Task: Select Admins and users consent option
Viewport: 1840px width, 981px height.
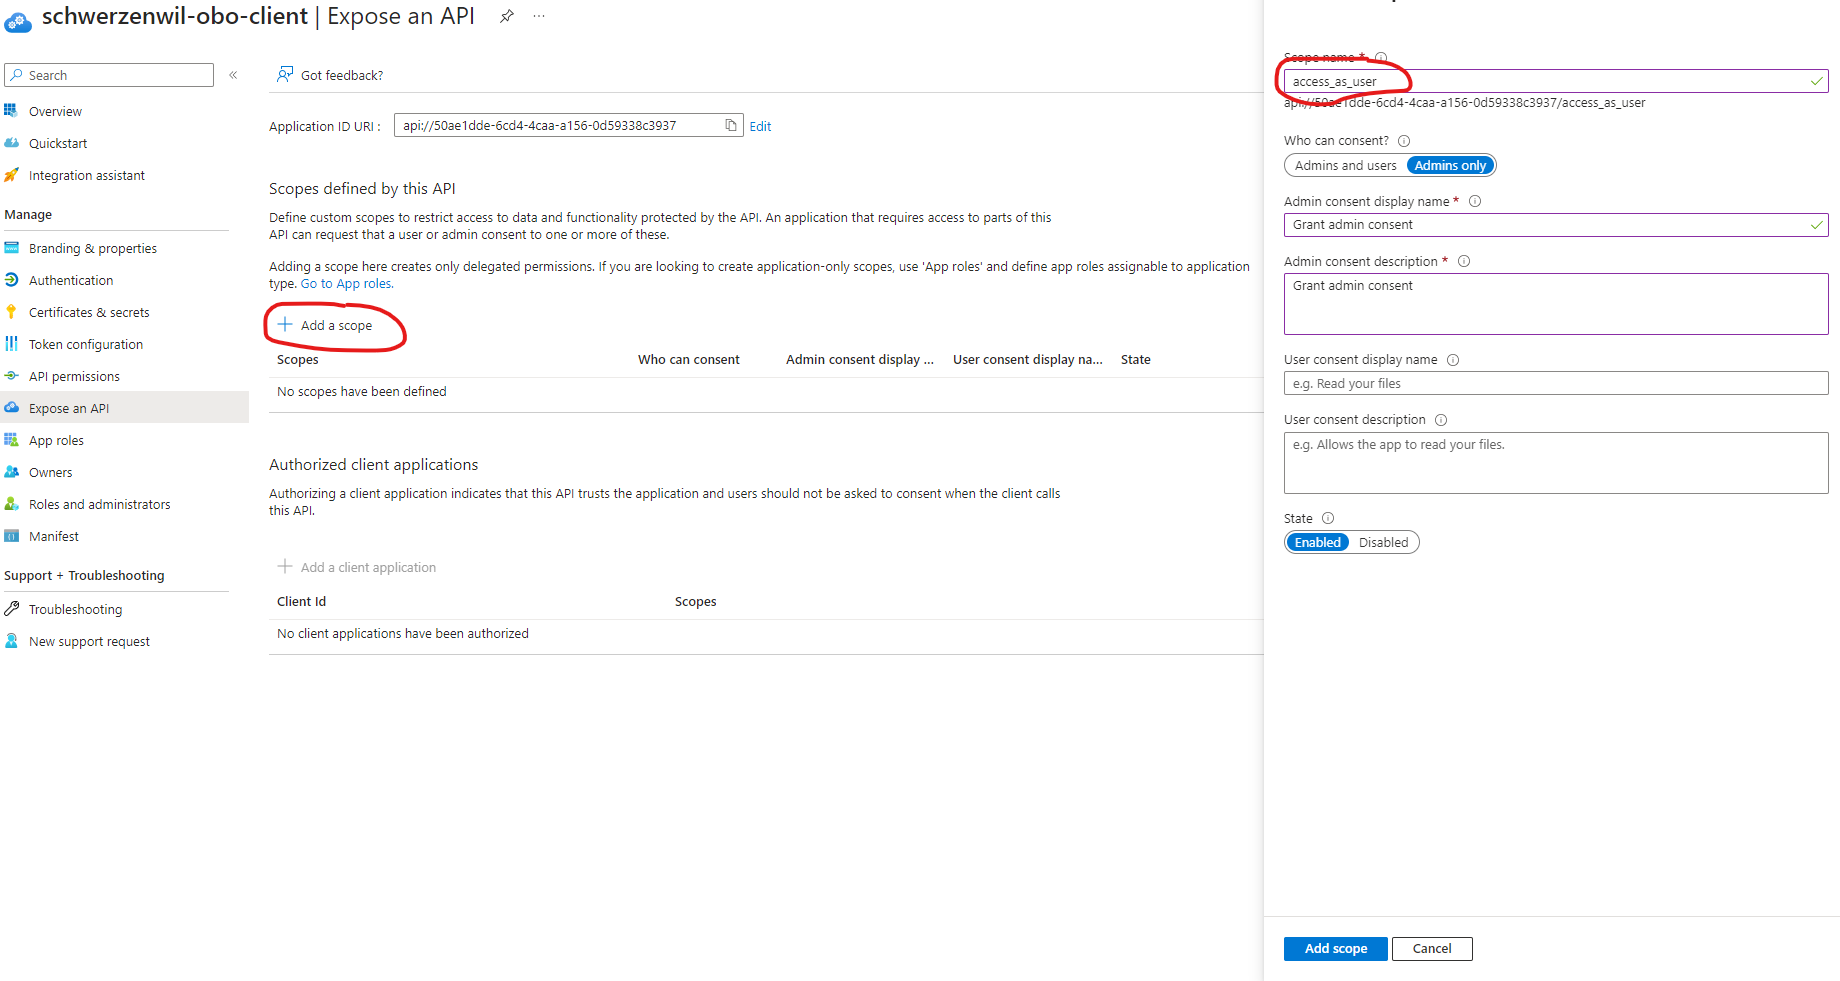Action: pos(1345,166)
